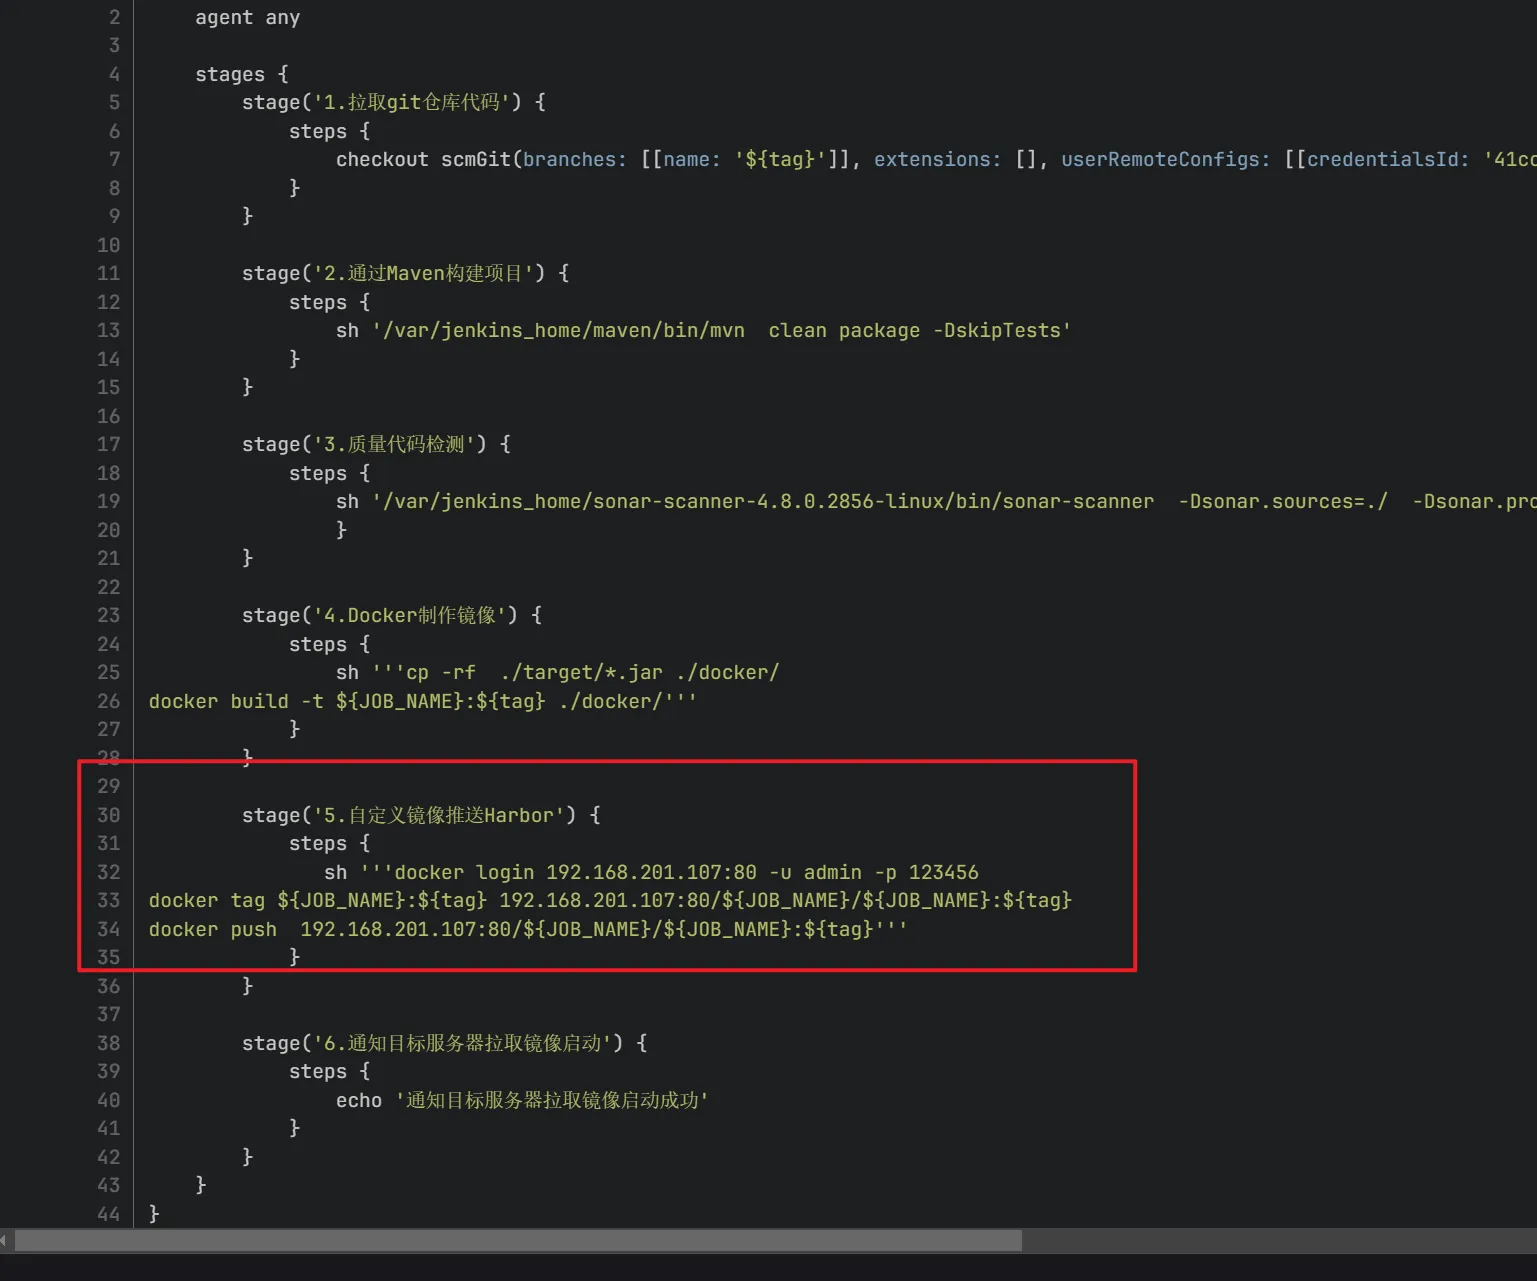Click 'credentialsId' parameter on line 7
Screen dimensions: 1537x1281
tap(1387, 159)
